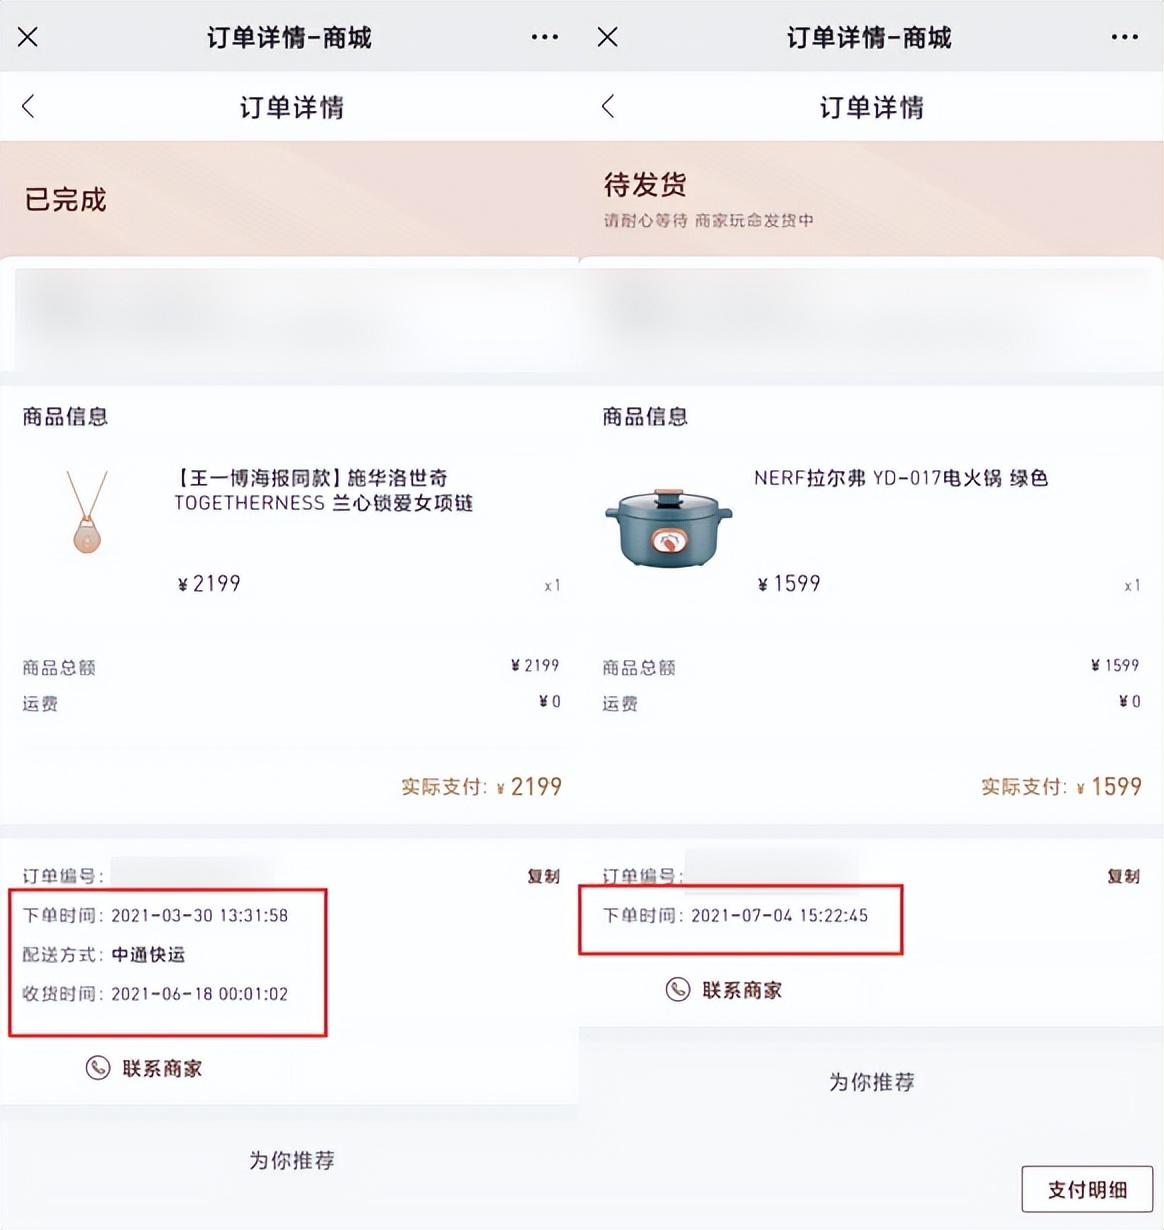
Task: Click the green electric hotpot thumbnail
Action: pos(669,527)
